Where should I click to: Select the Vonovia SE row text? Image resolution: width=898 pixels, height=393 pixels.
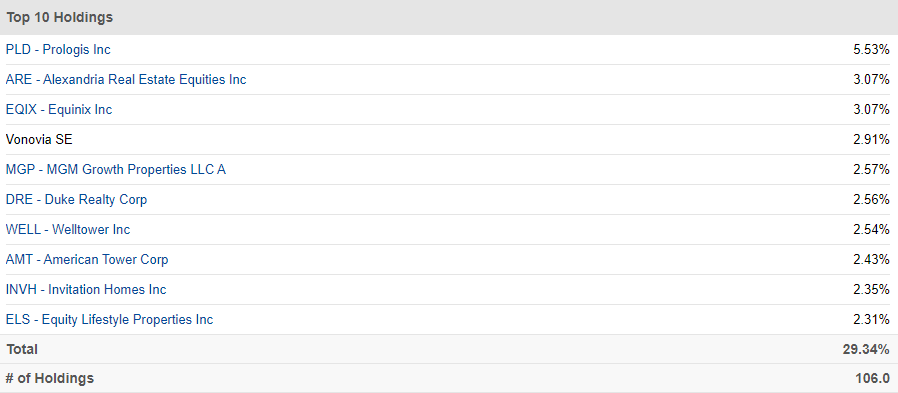point(39,139)
